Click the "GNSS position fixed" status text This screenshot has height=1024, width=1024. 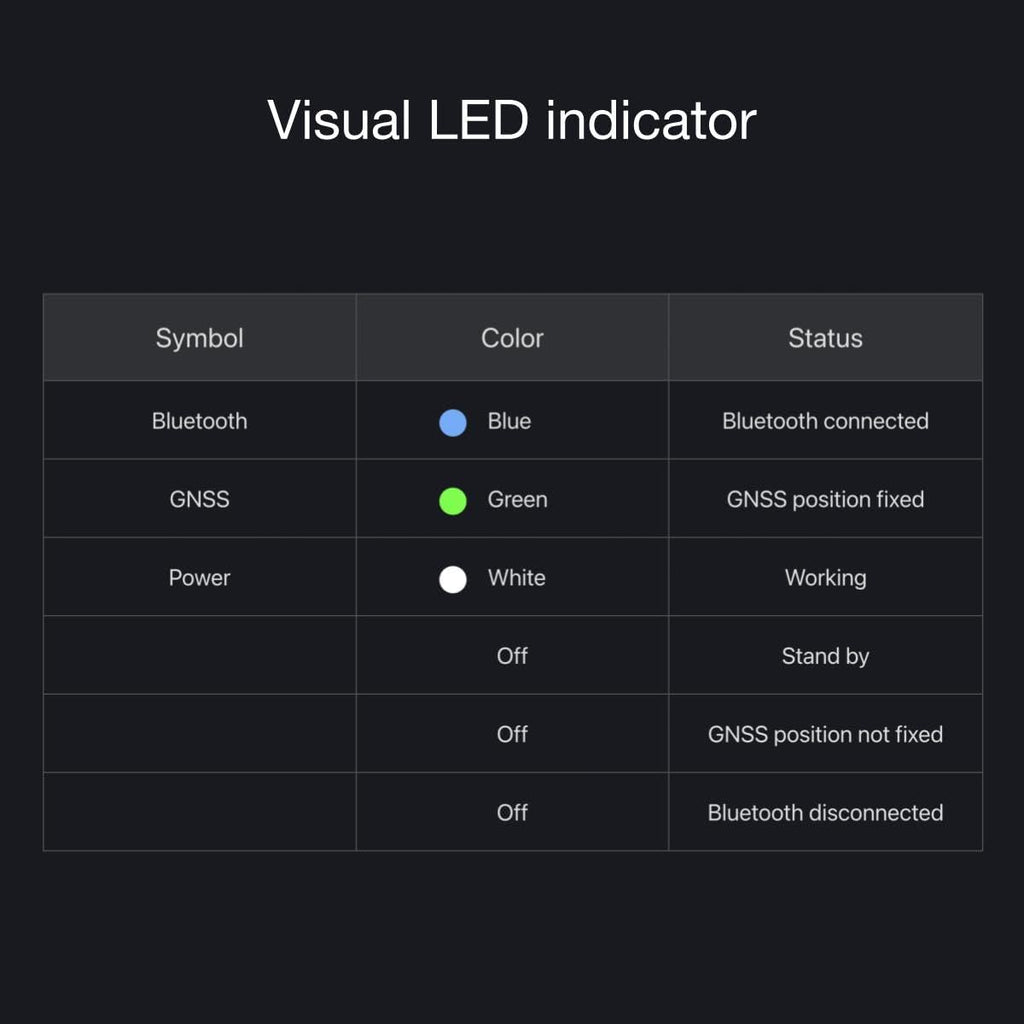pyautogui.click(x=825, y=499)
